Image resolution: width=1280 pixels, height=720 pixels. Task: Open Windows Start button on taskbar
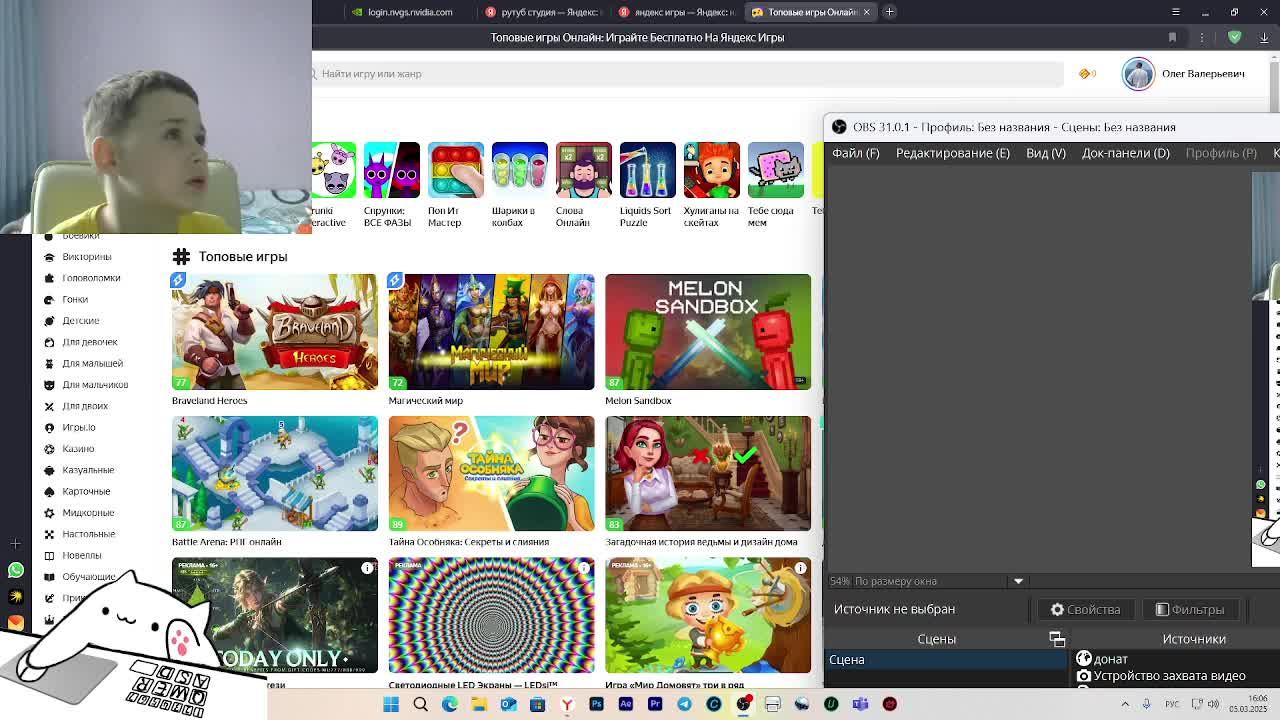[391, 704]
